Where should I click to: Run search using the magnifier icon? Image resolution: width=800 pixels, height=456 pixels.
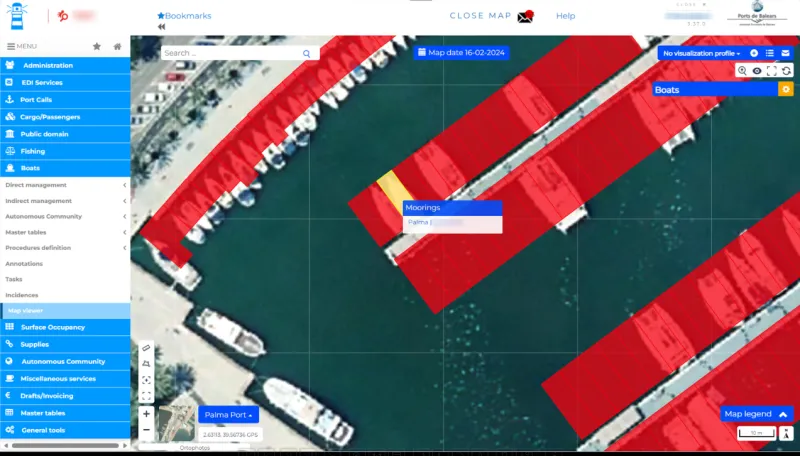tap(307, 53)
